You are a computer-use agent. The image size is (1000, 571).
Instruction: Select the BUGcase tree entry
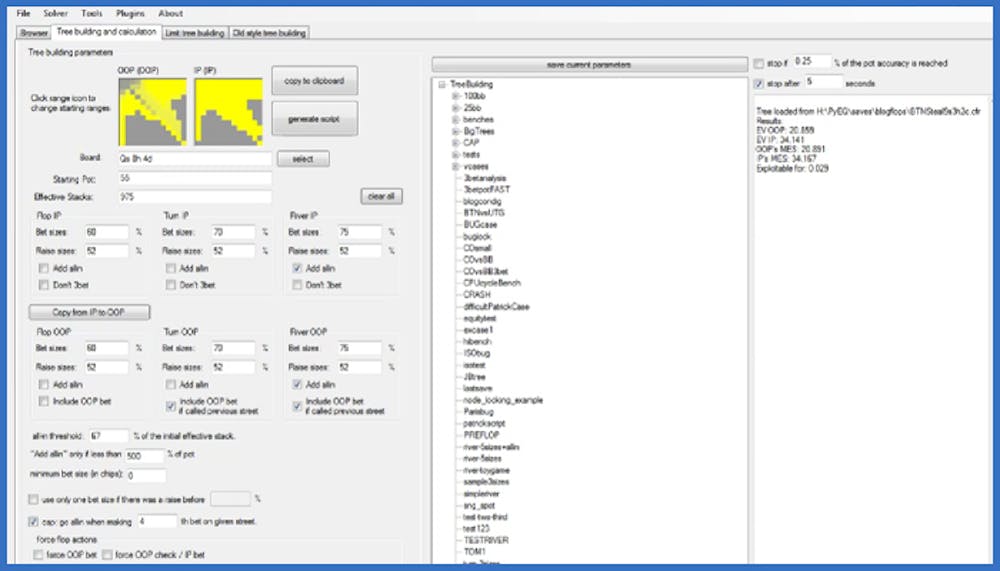[x=480, y=225]
